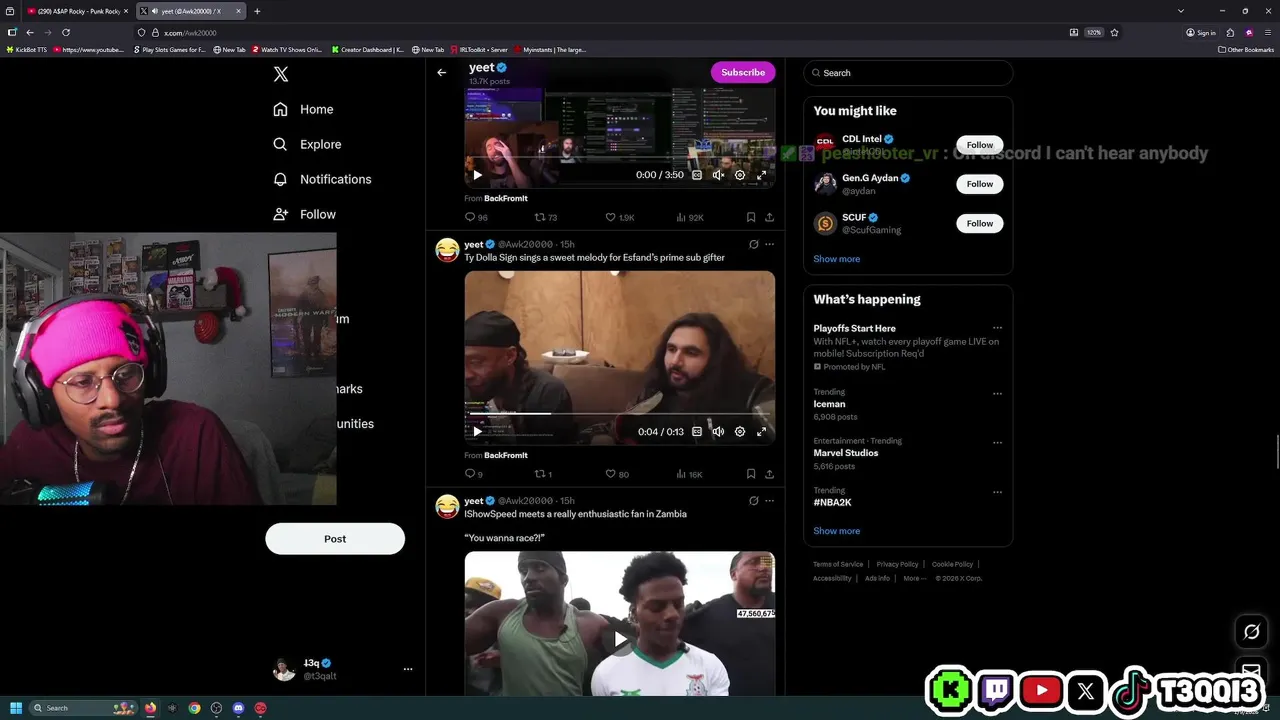1280x720 pixels.
Task: Open the Other Bookmarks folder
Action: click(x=1245, y=49)
